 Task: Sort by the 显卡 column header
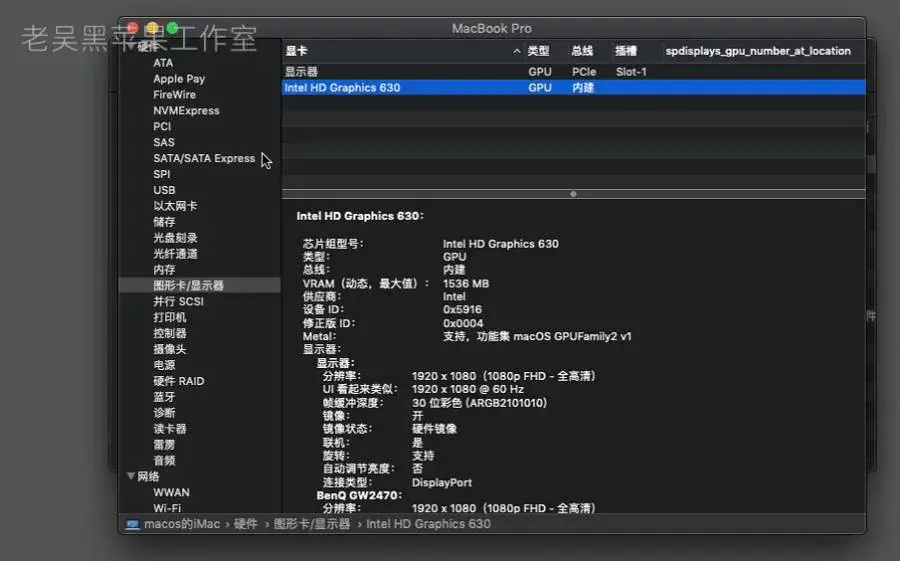296,51
